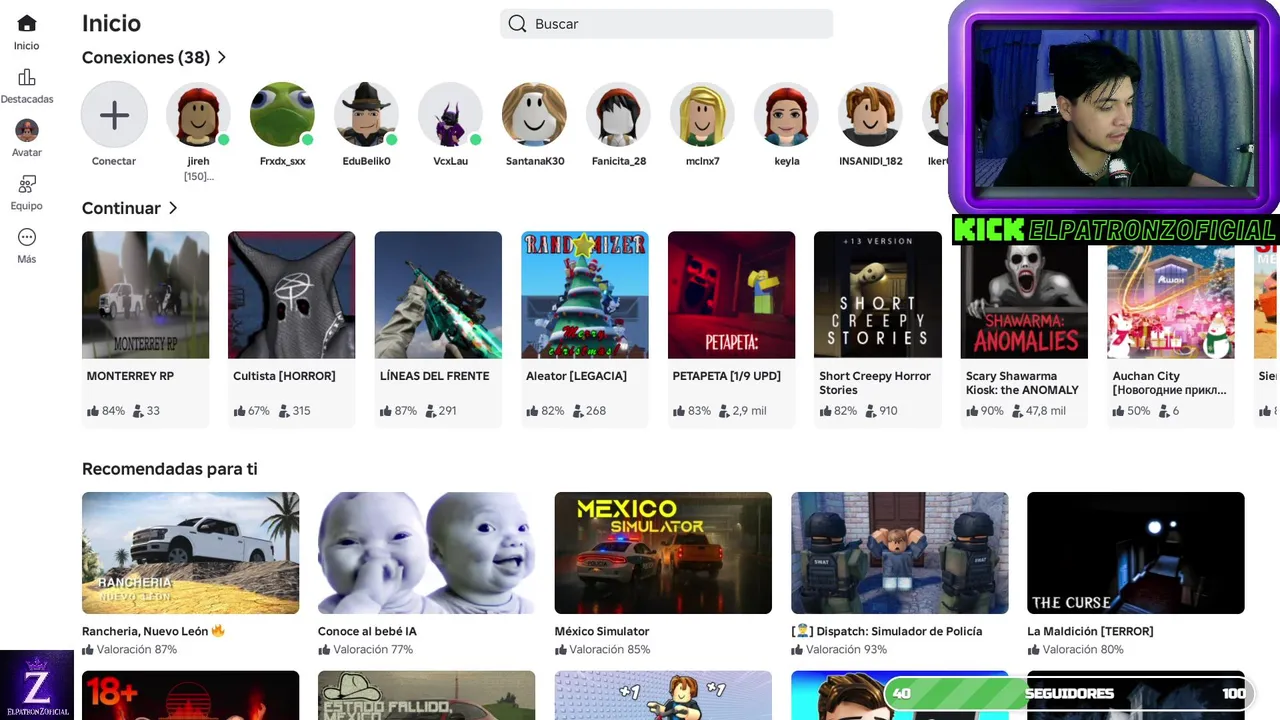Open Dispatch: Simulador de Policía thumbnail
Viewport: 1280px width, 720px height.
899,553
